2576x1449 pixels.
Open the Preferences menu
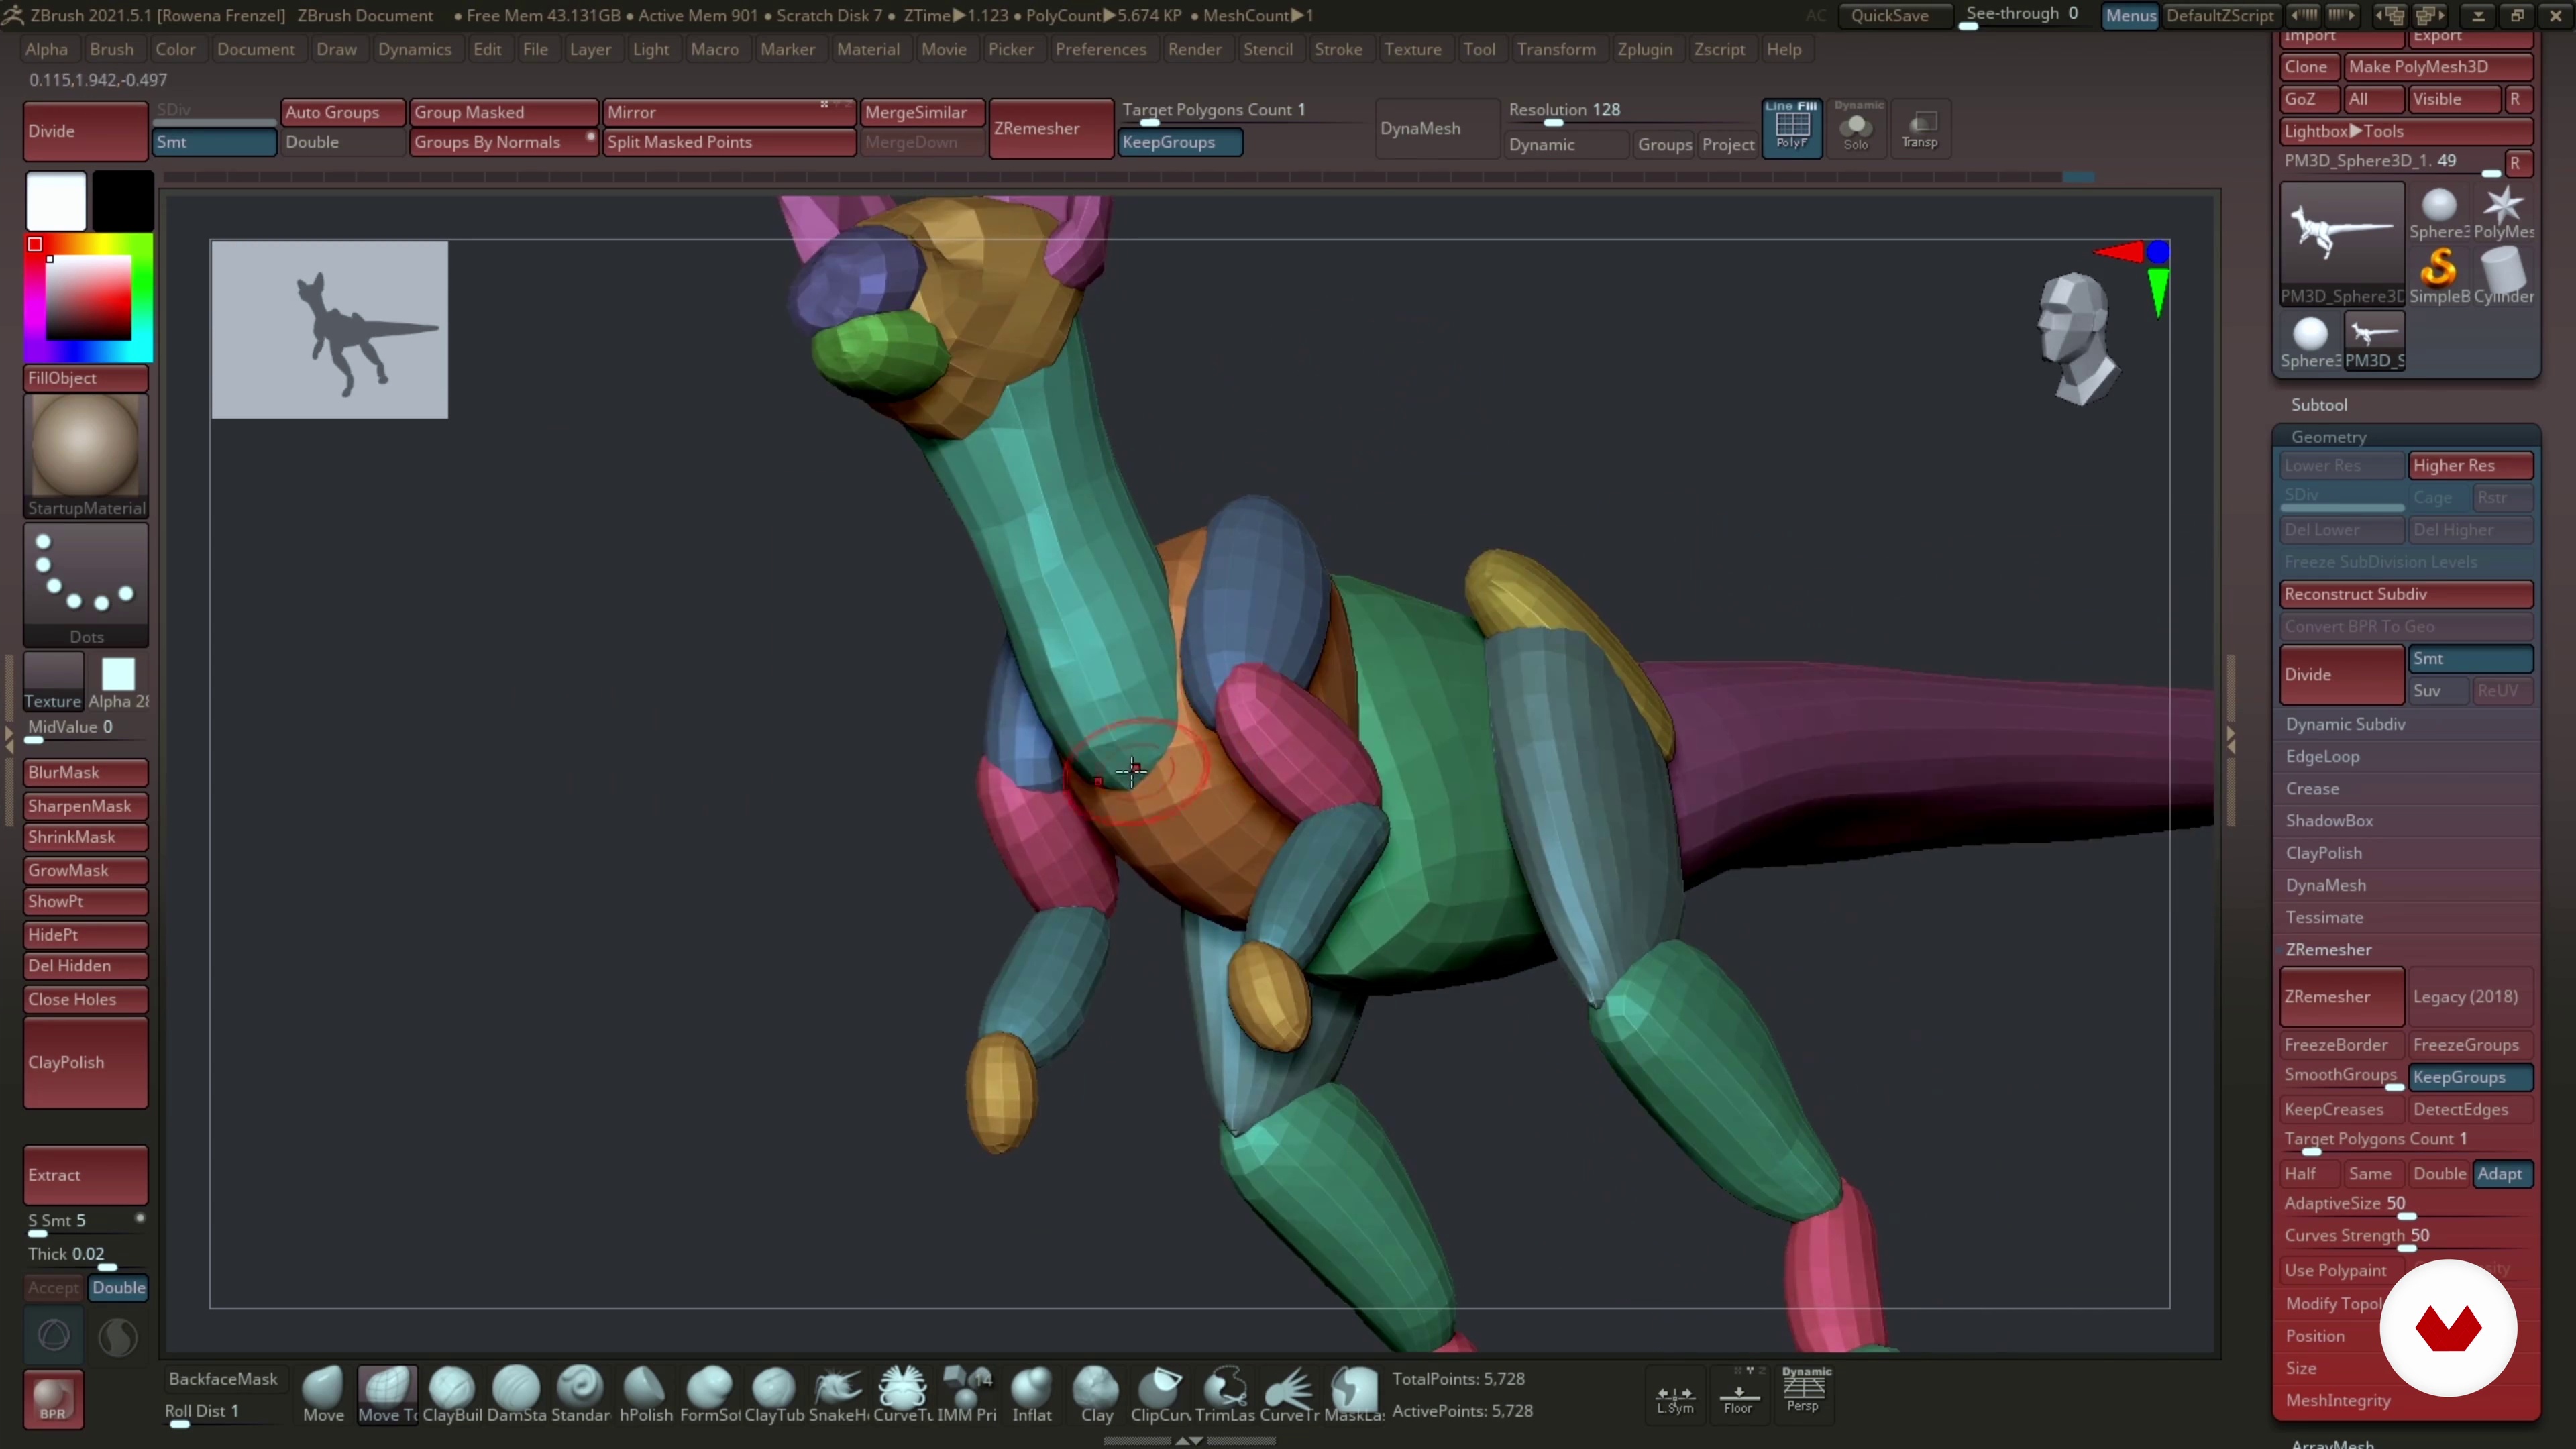pyautogui.click(x=1100, y=49)
